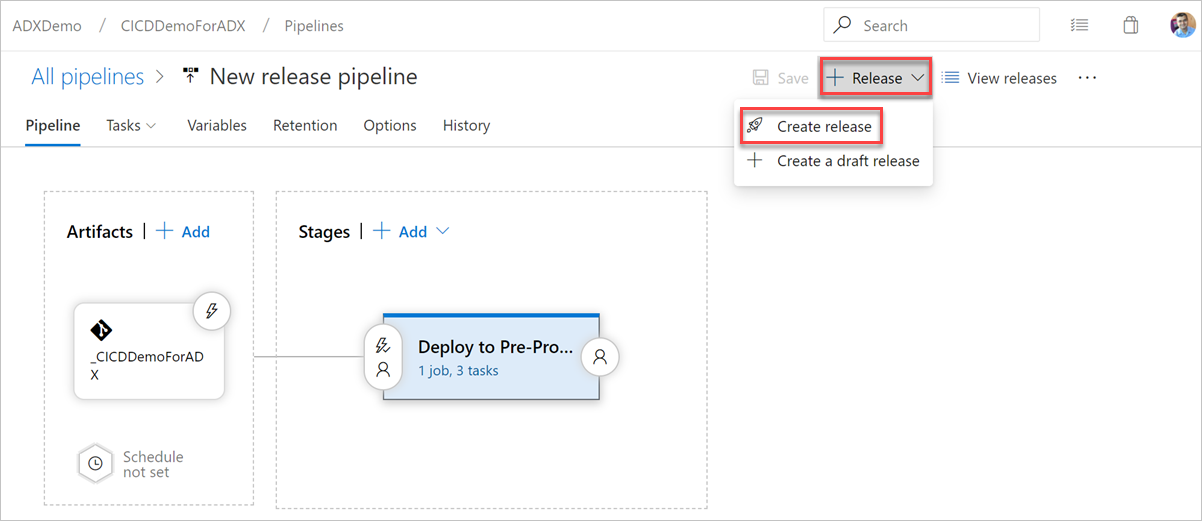Click View releases button

(1000, 78)
